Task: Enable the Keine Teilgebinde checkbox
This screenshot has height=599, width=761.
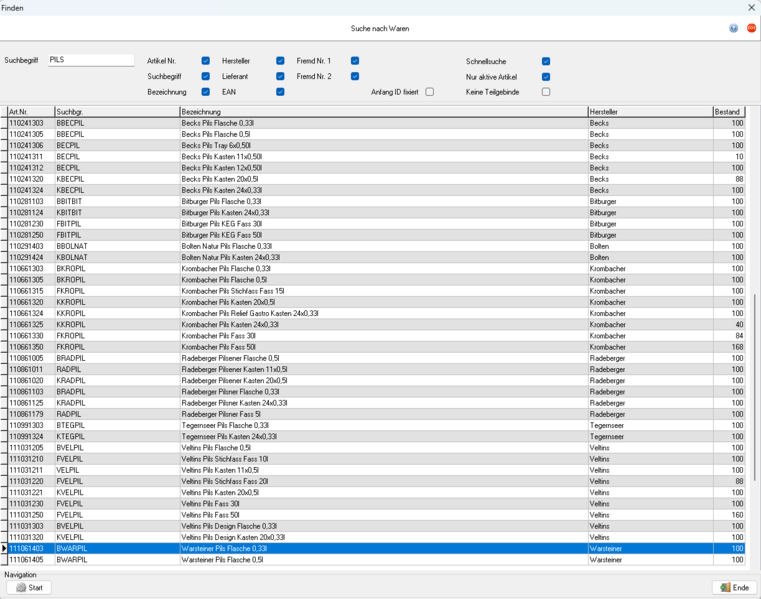Action: point(546,92)
